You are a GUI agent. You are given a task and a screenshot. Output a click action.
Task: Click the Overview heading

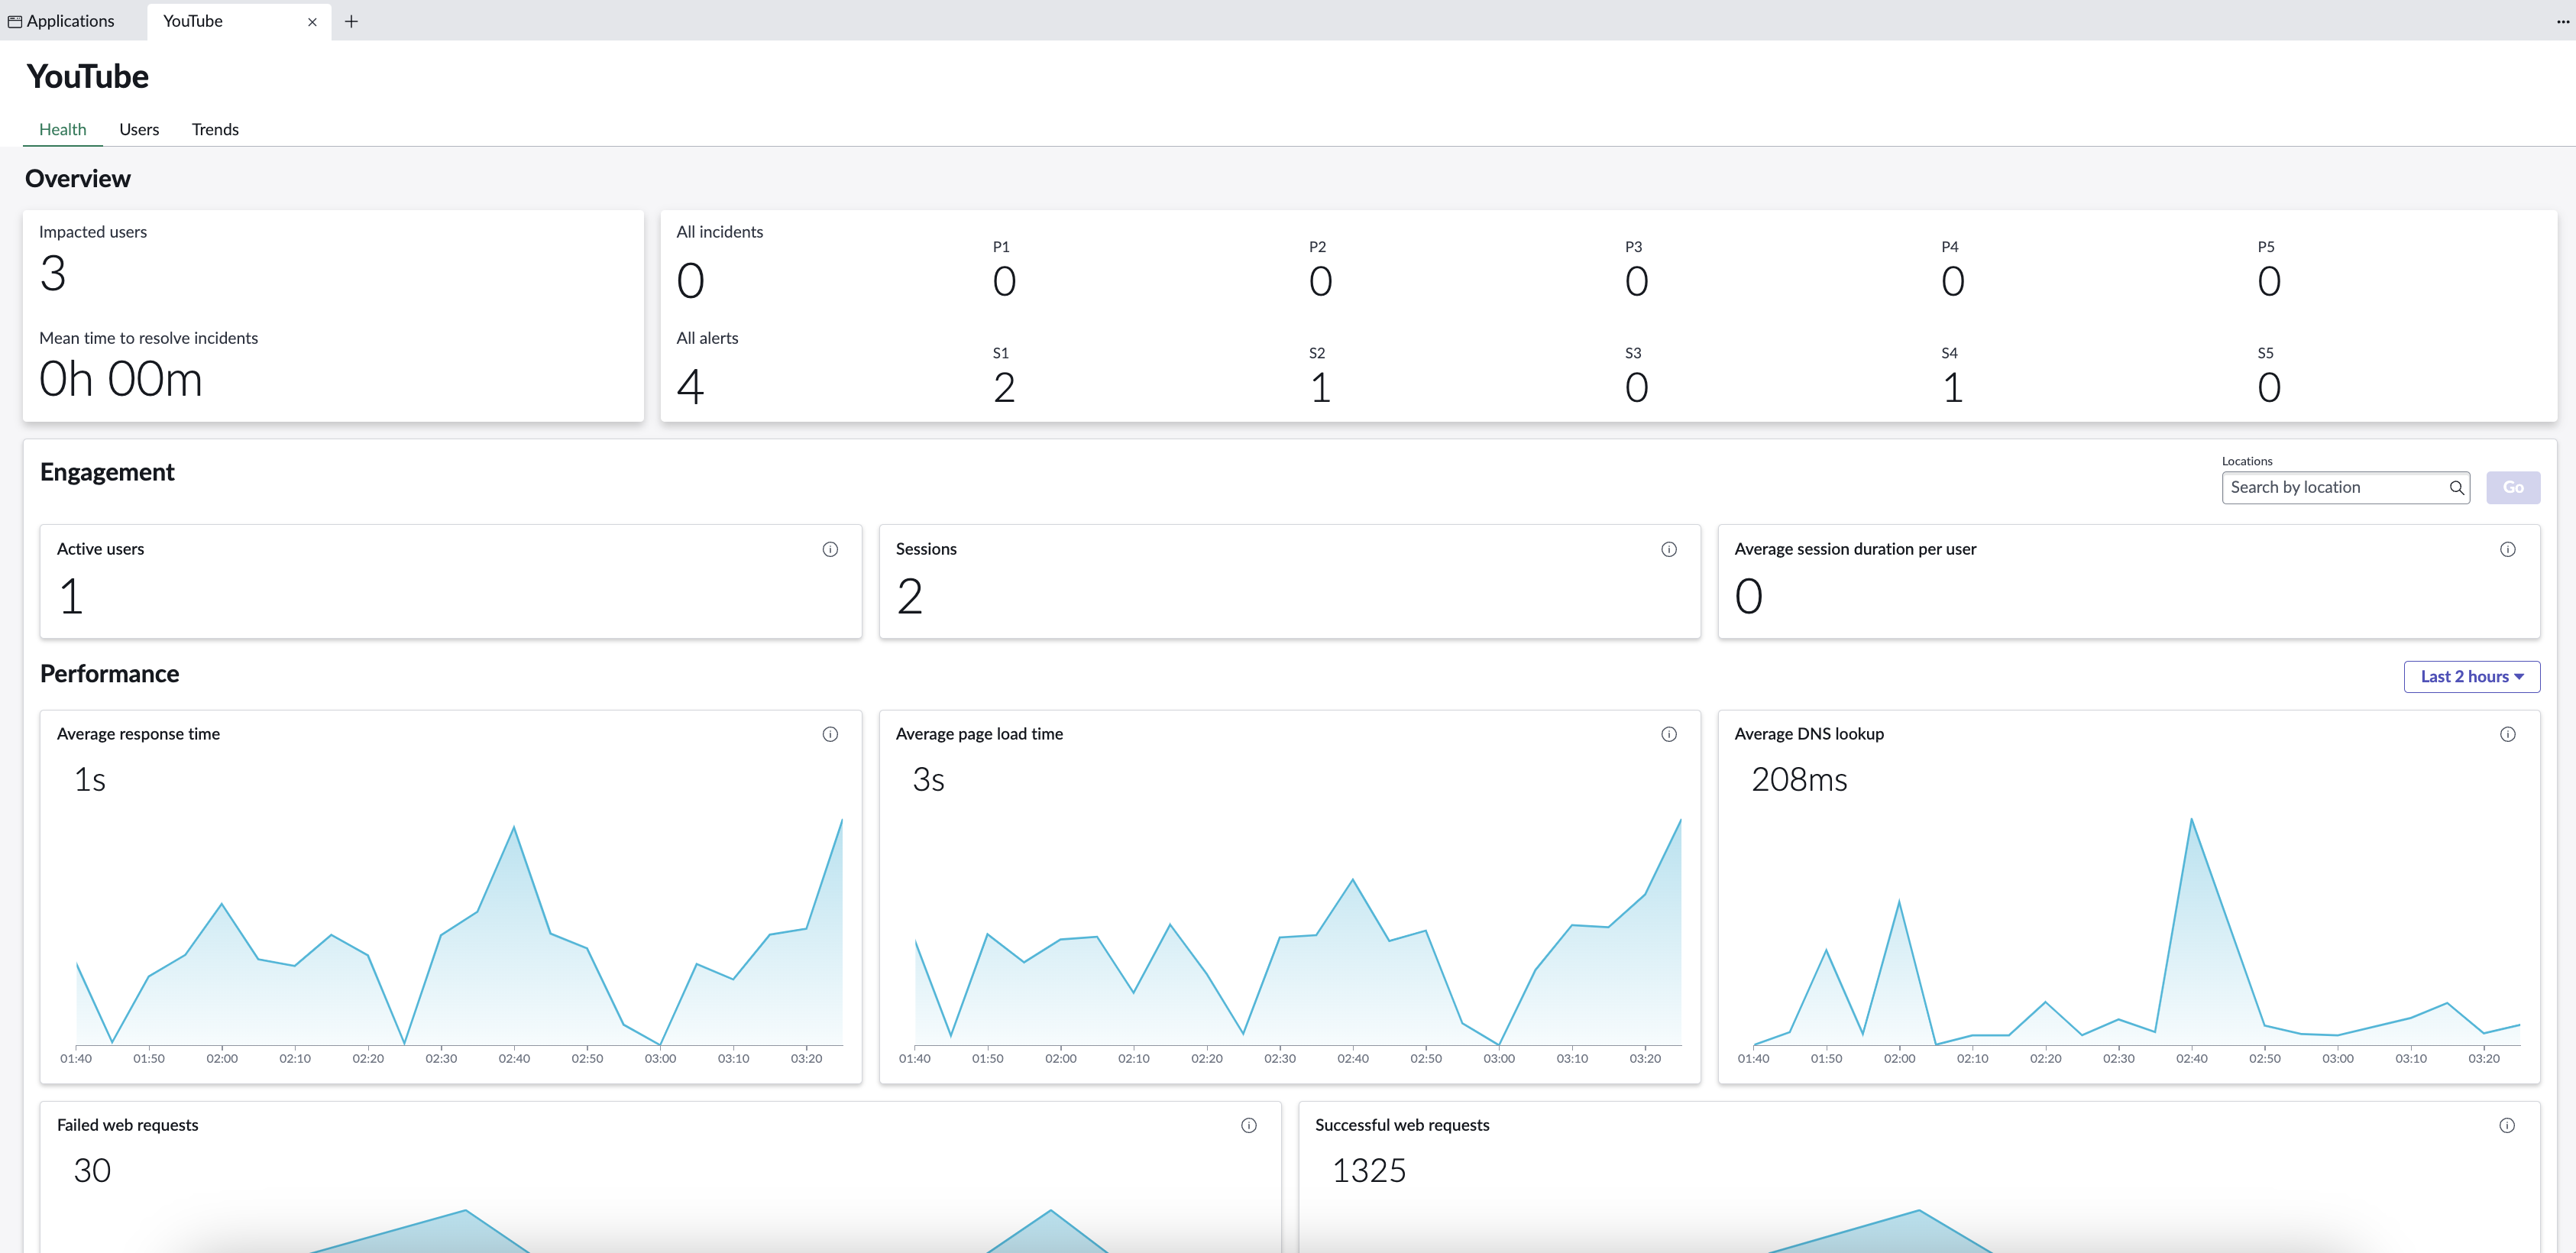tap(78, 179)
